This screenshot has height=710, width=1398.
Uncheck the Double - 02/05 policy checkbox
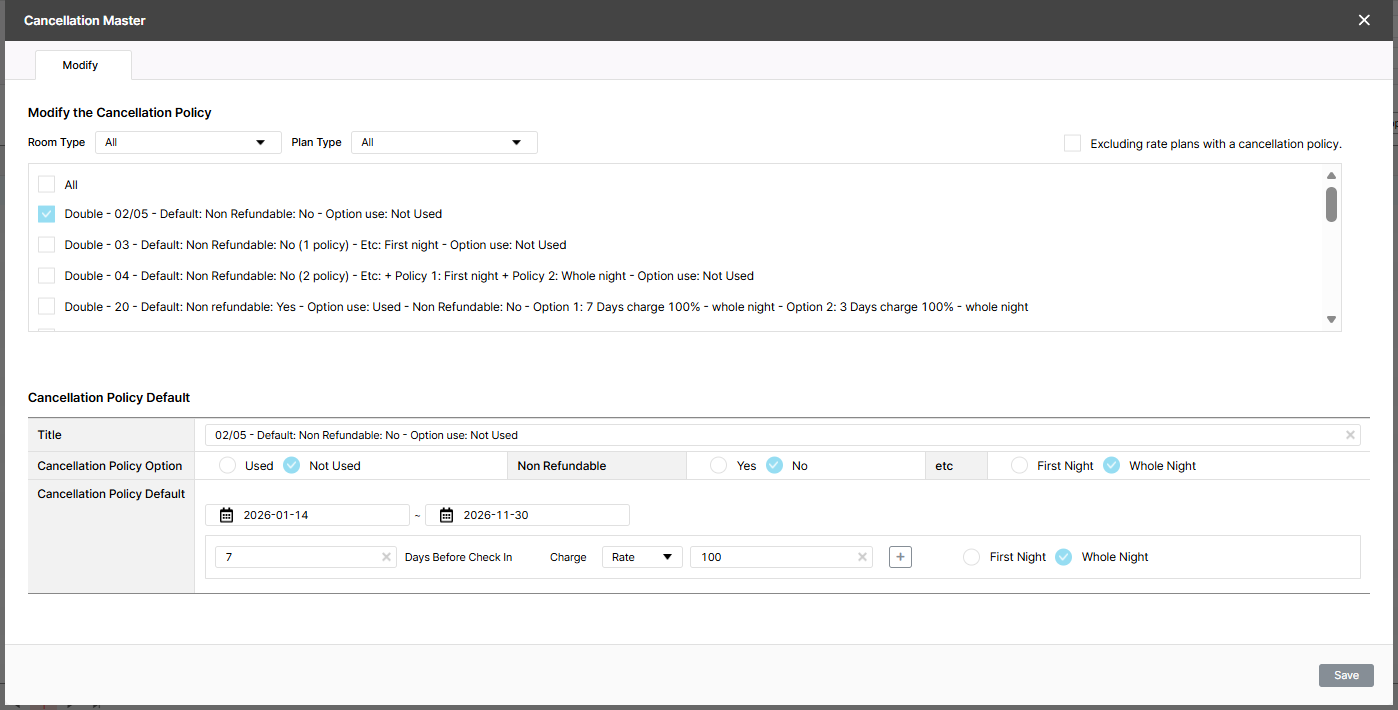click(46, 214)
